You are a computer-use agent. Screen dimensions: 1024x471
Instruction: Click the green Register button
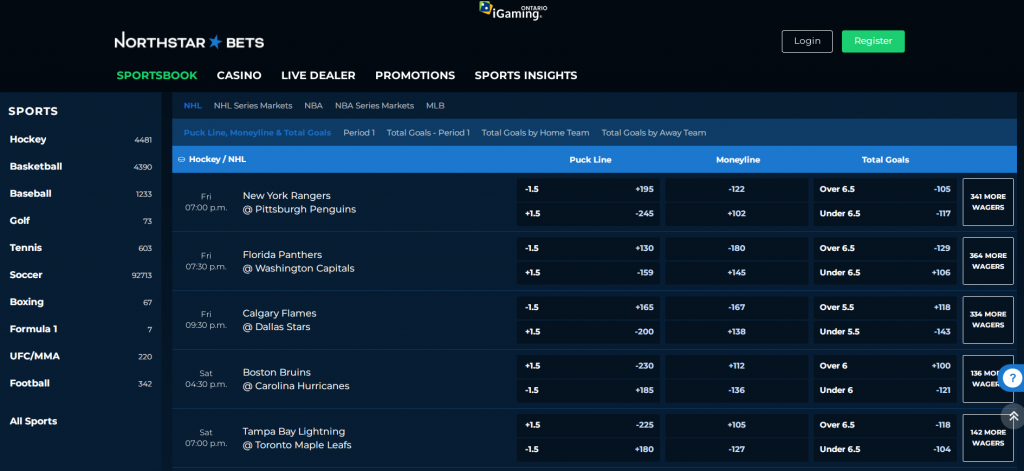click(873, 41)
